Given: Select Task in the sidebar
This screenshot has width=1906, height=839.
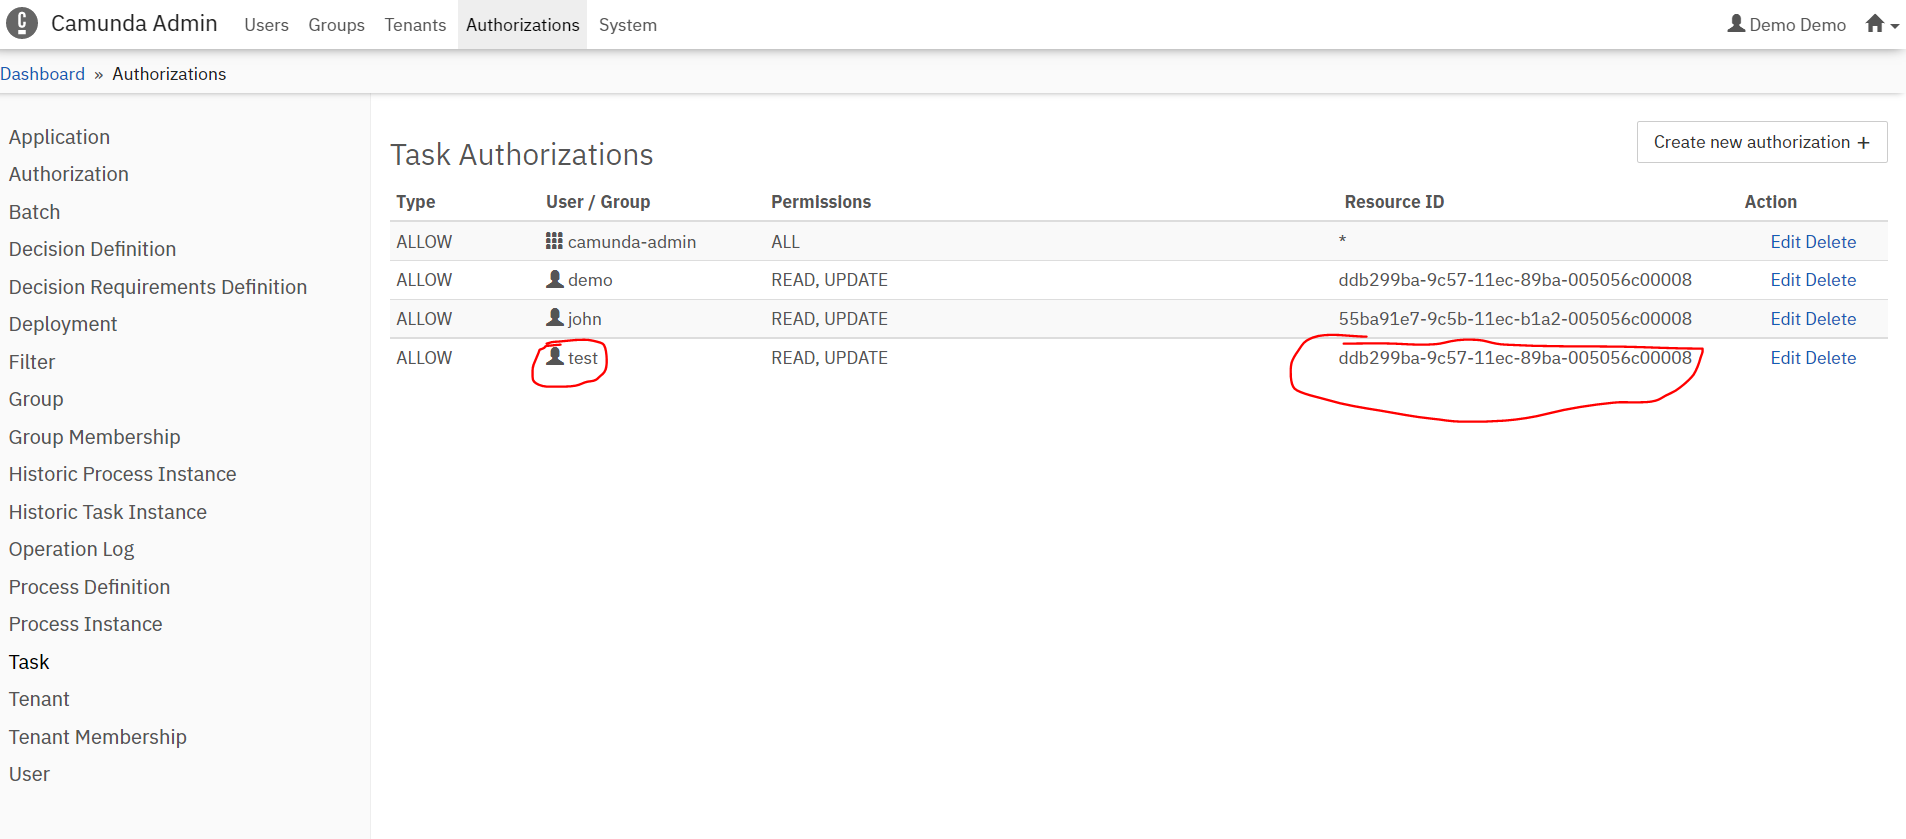Looking at the screenshot, I should click(29, 662).
